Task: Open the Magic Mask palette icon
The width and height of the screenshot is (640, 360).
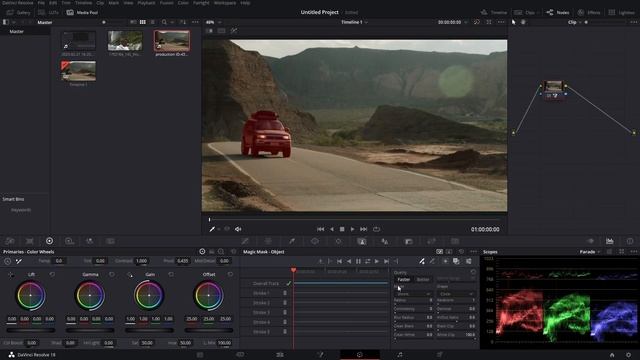Action: tap(362, 241)
